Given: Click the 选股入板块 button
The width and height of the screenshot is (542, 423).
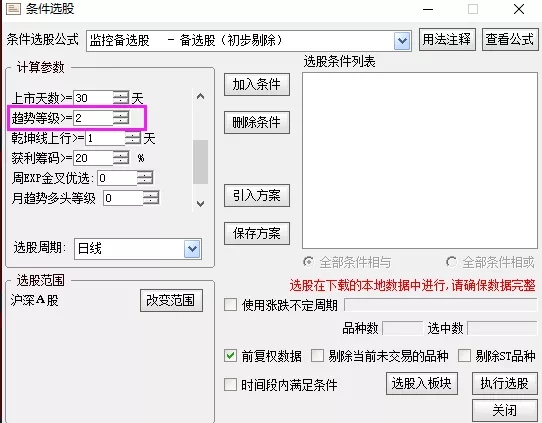Looking at the screenshot, I should point(422,383).
